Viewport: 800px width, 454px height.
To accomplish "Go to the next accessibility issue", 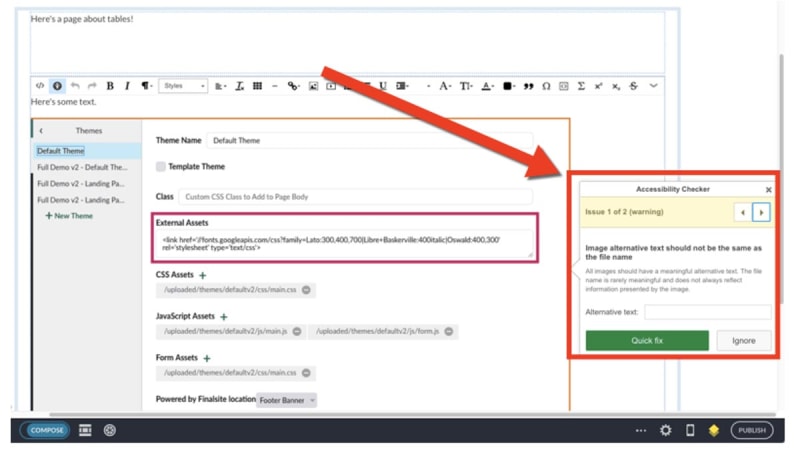I will coord(761,212).
